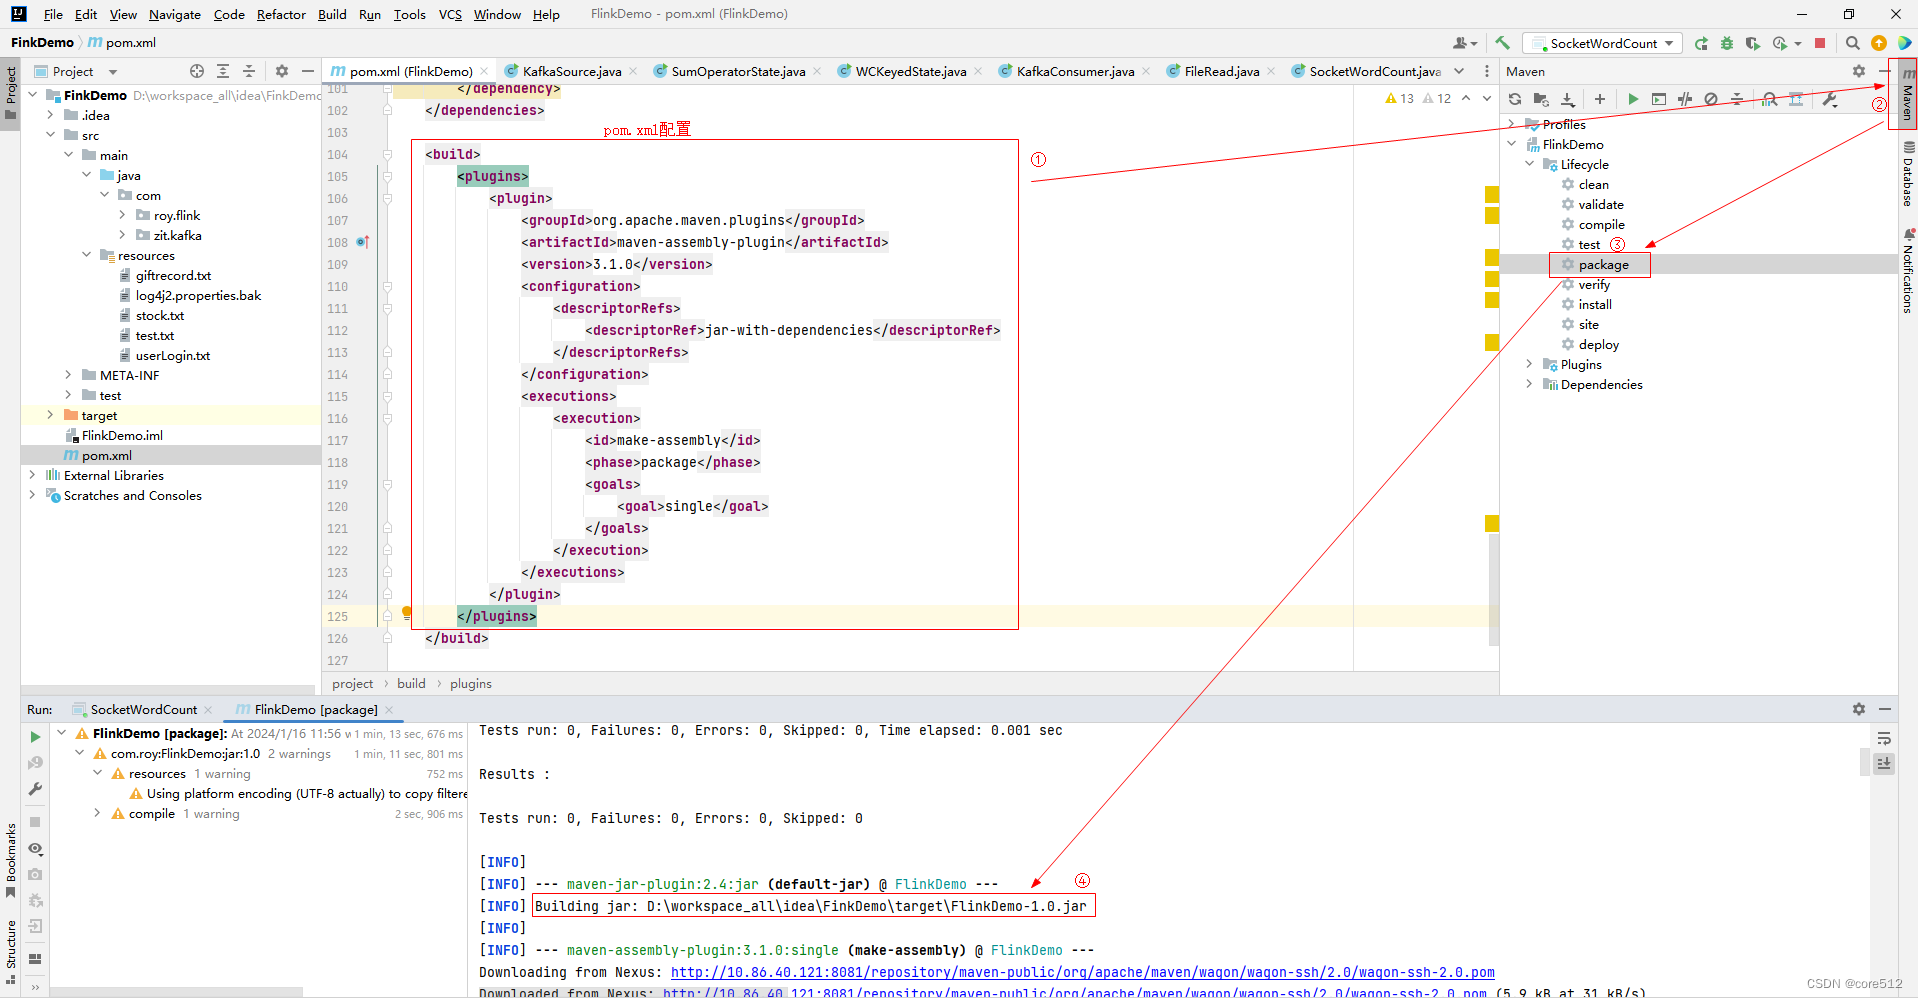
Task: Click the Maven download sources icon
Action: click(x=1567, y=99)
